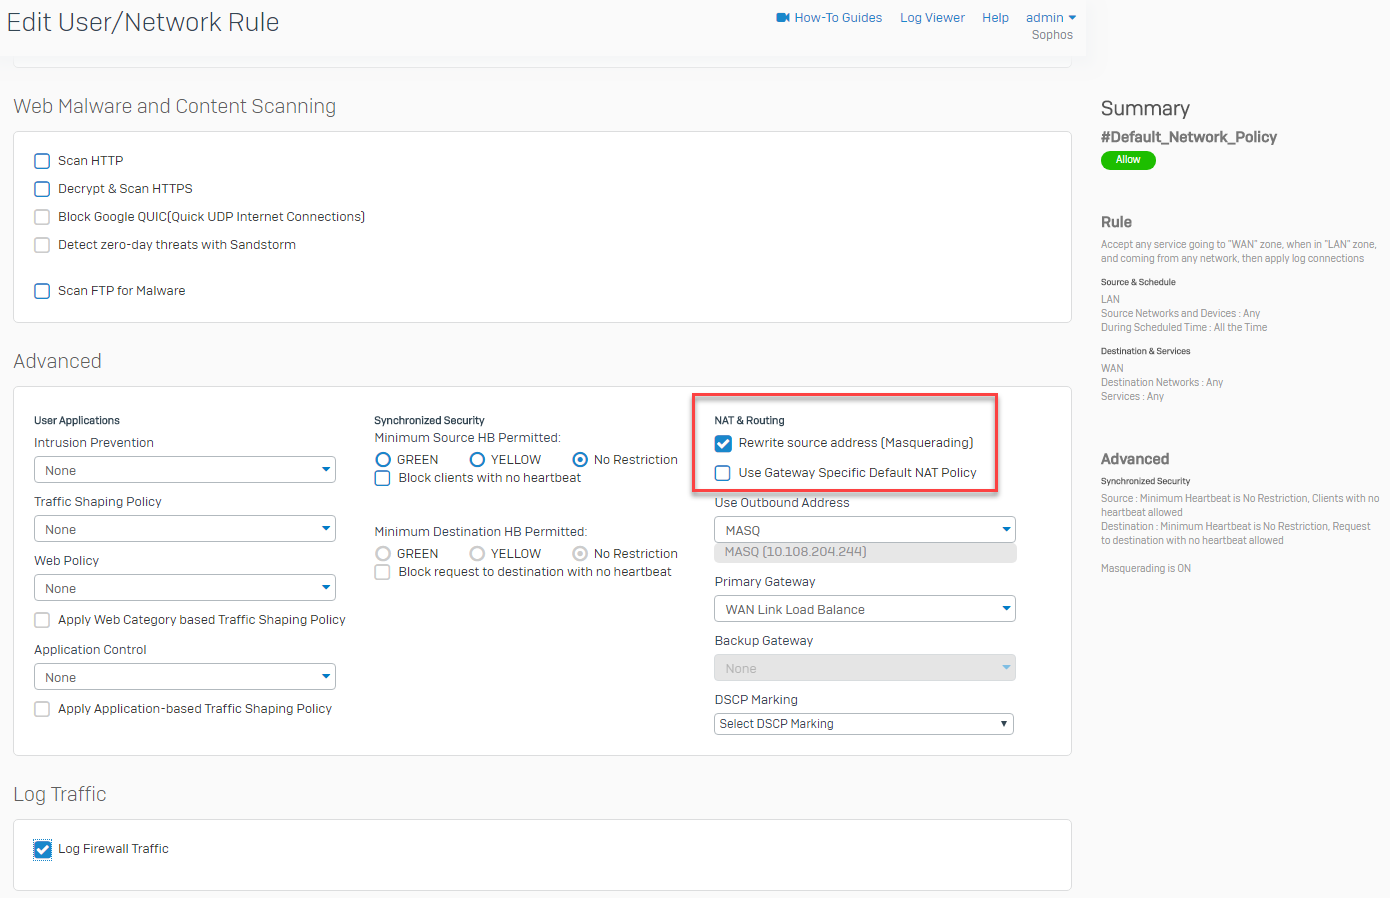This screenshot has width=1390, height=898.
Task: Select GREEN minimum source heartbeat radio
Action: point(383,460)
